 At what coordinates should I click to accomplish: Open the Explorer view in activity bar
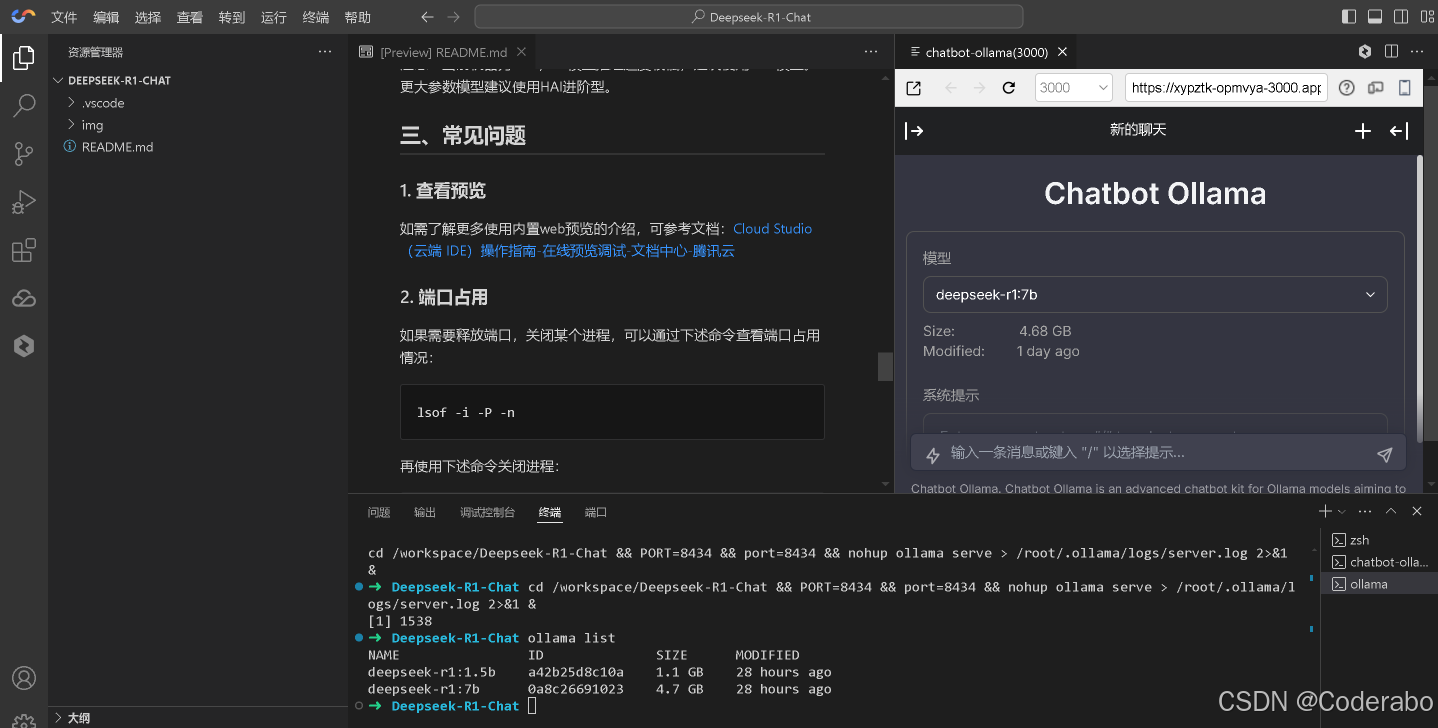point(24,58)
